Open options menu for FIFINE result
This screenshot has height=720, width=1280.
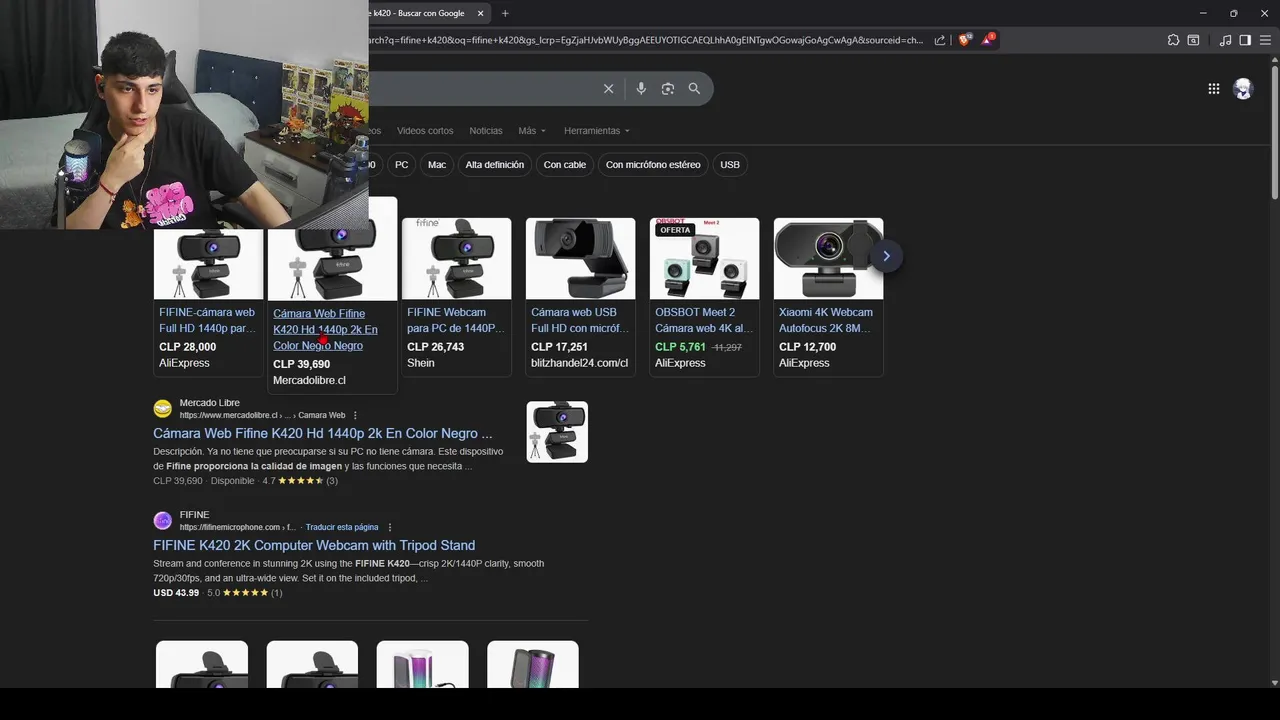(x=390, y=527)
